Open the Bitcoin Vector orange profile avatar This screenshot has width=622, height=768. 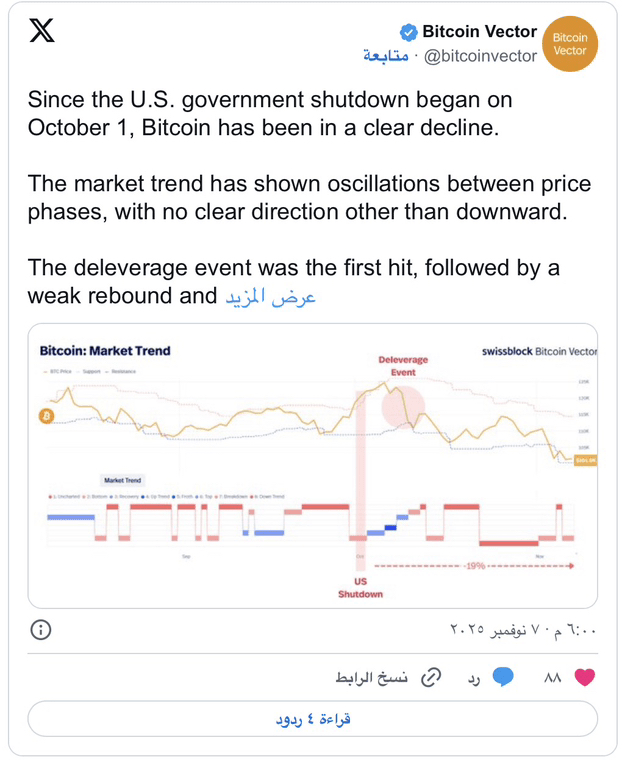(x=570, y=45)
